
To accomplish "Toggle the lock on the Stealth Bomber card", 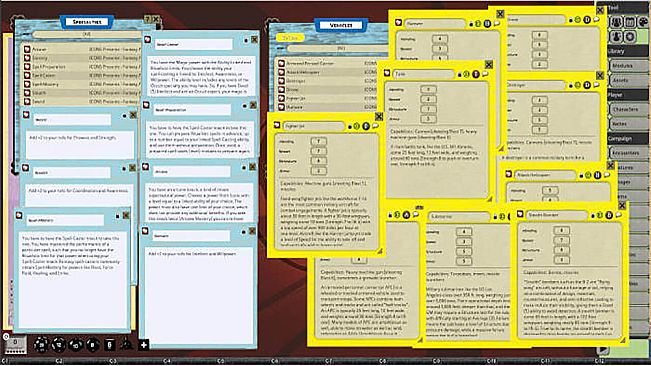I will 593,215.
